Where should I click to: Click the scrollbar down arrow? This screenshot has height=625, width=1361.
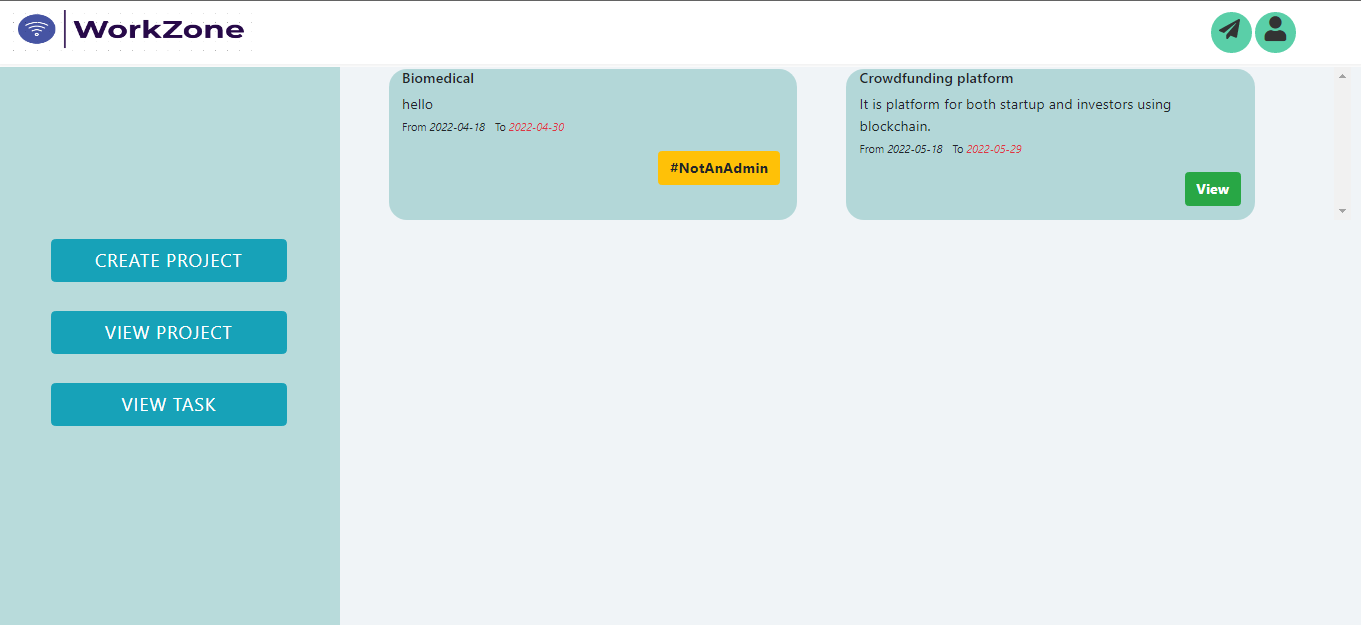[1344, 211]
